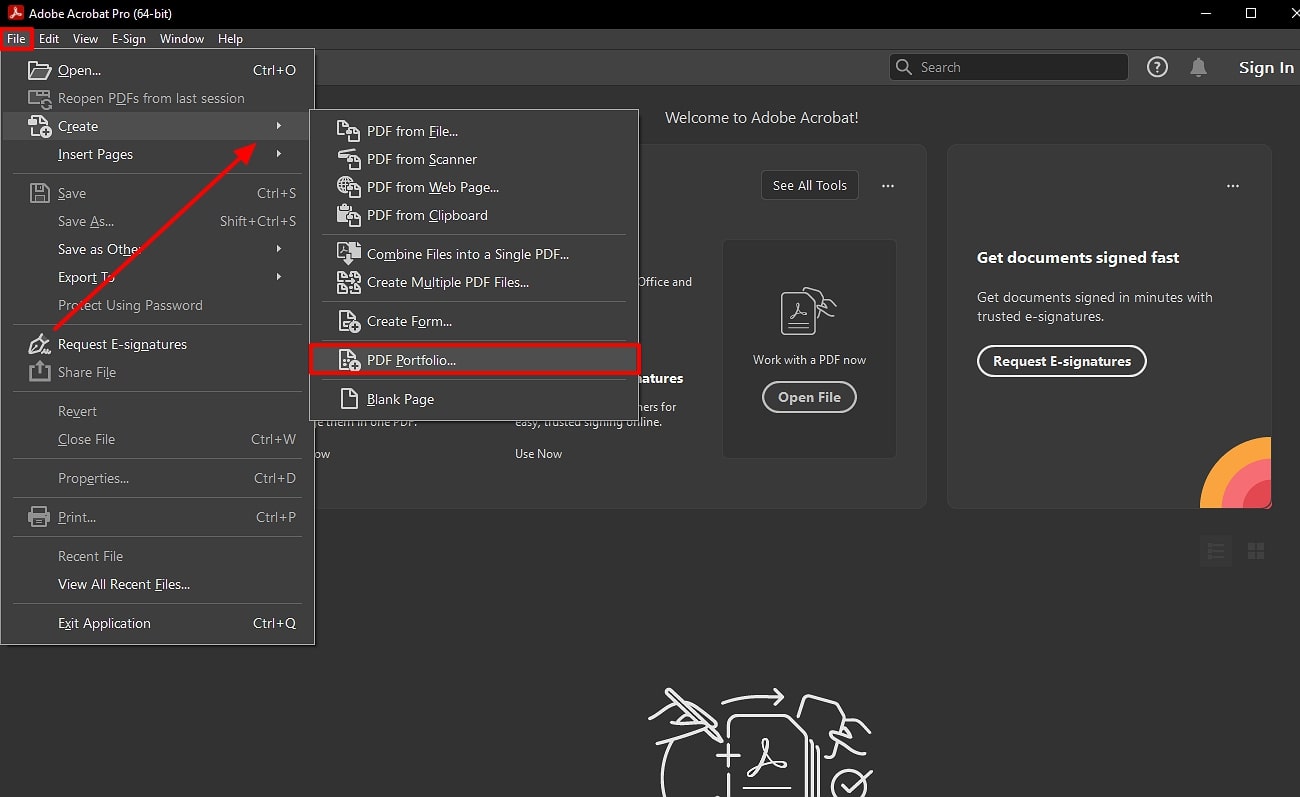Click in the Search field
The image size is (1300, 797).
pyautogui.click(x=1008, y=67)
